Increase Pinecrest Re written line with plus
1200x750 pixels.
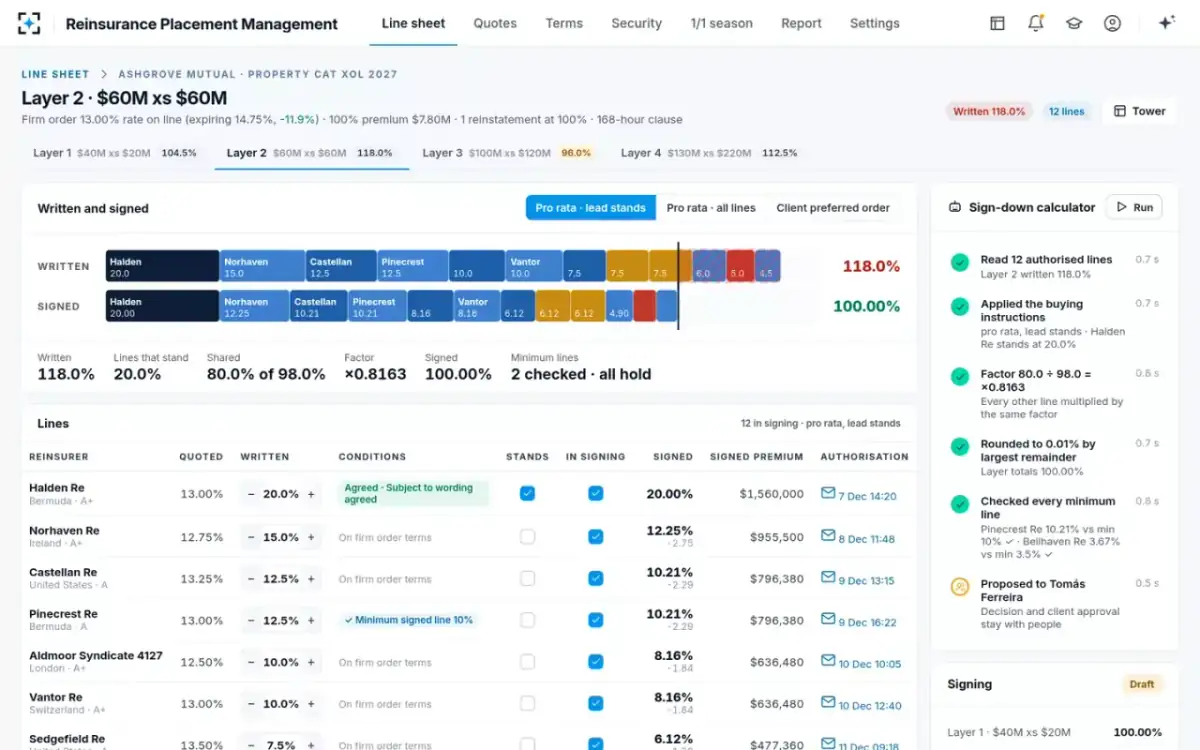[x=311, y=620]
